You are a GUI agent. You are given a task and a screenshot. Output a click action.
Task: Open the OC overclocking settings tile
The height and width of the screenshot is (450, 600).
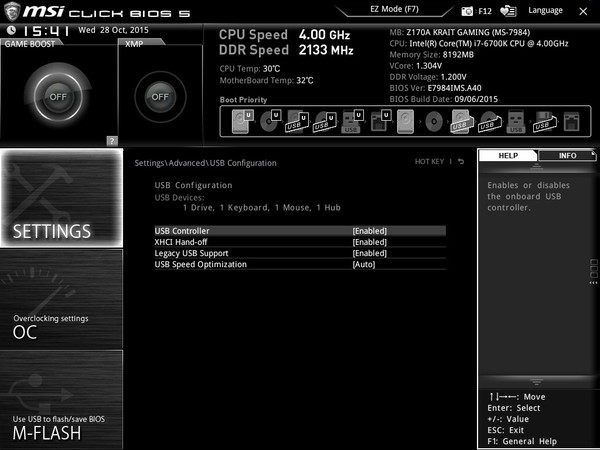62,299
